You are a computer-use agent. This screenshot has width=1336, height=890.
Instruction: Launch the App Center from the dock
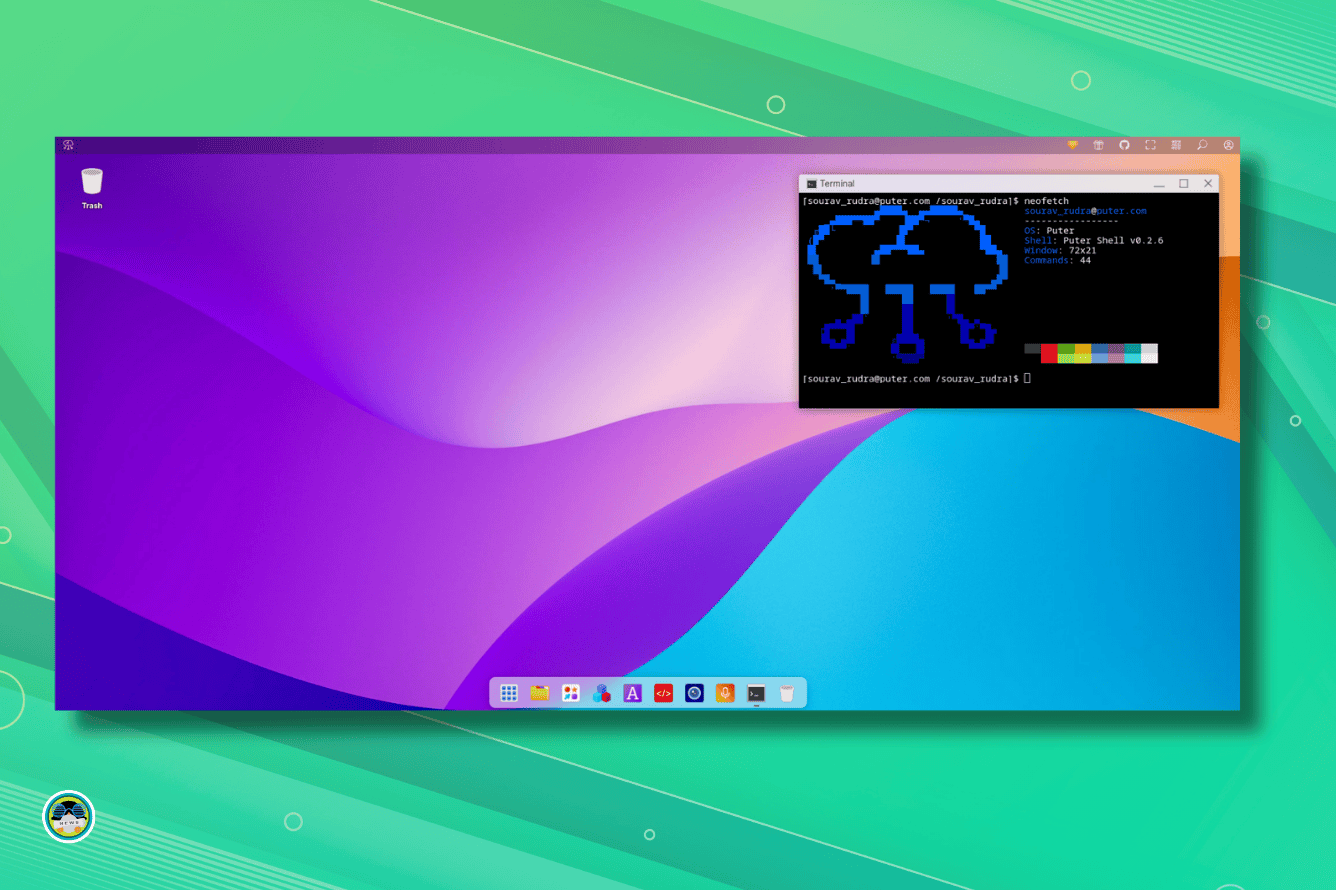point(571,693)
